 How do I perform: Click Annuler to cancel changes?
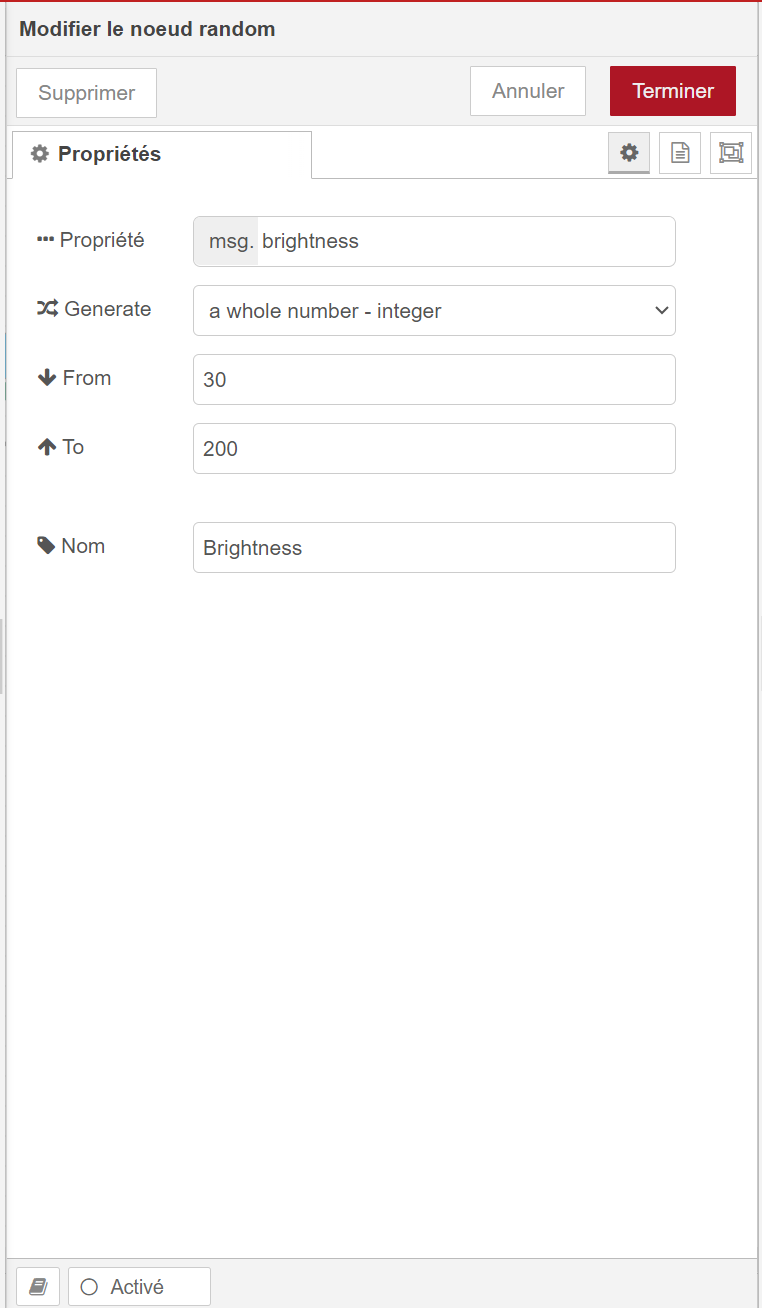528,91
